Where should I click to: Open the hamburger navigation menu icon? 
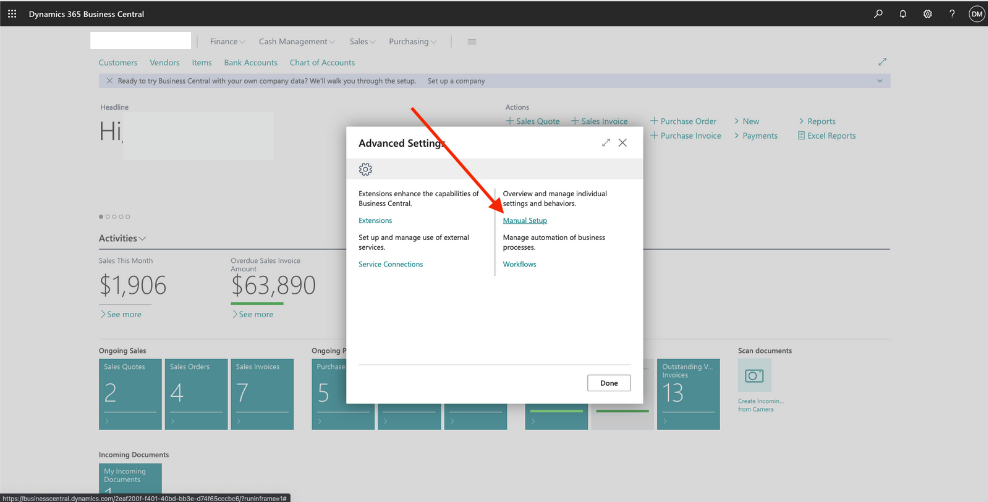coord(472,42)
